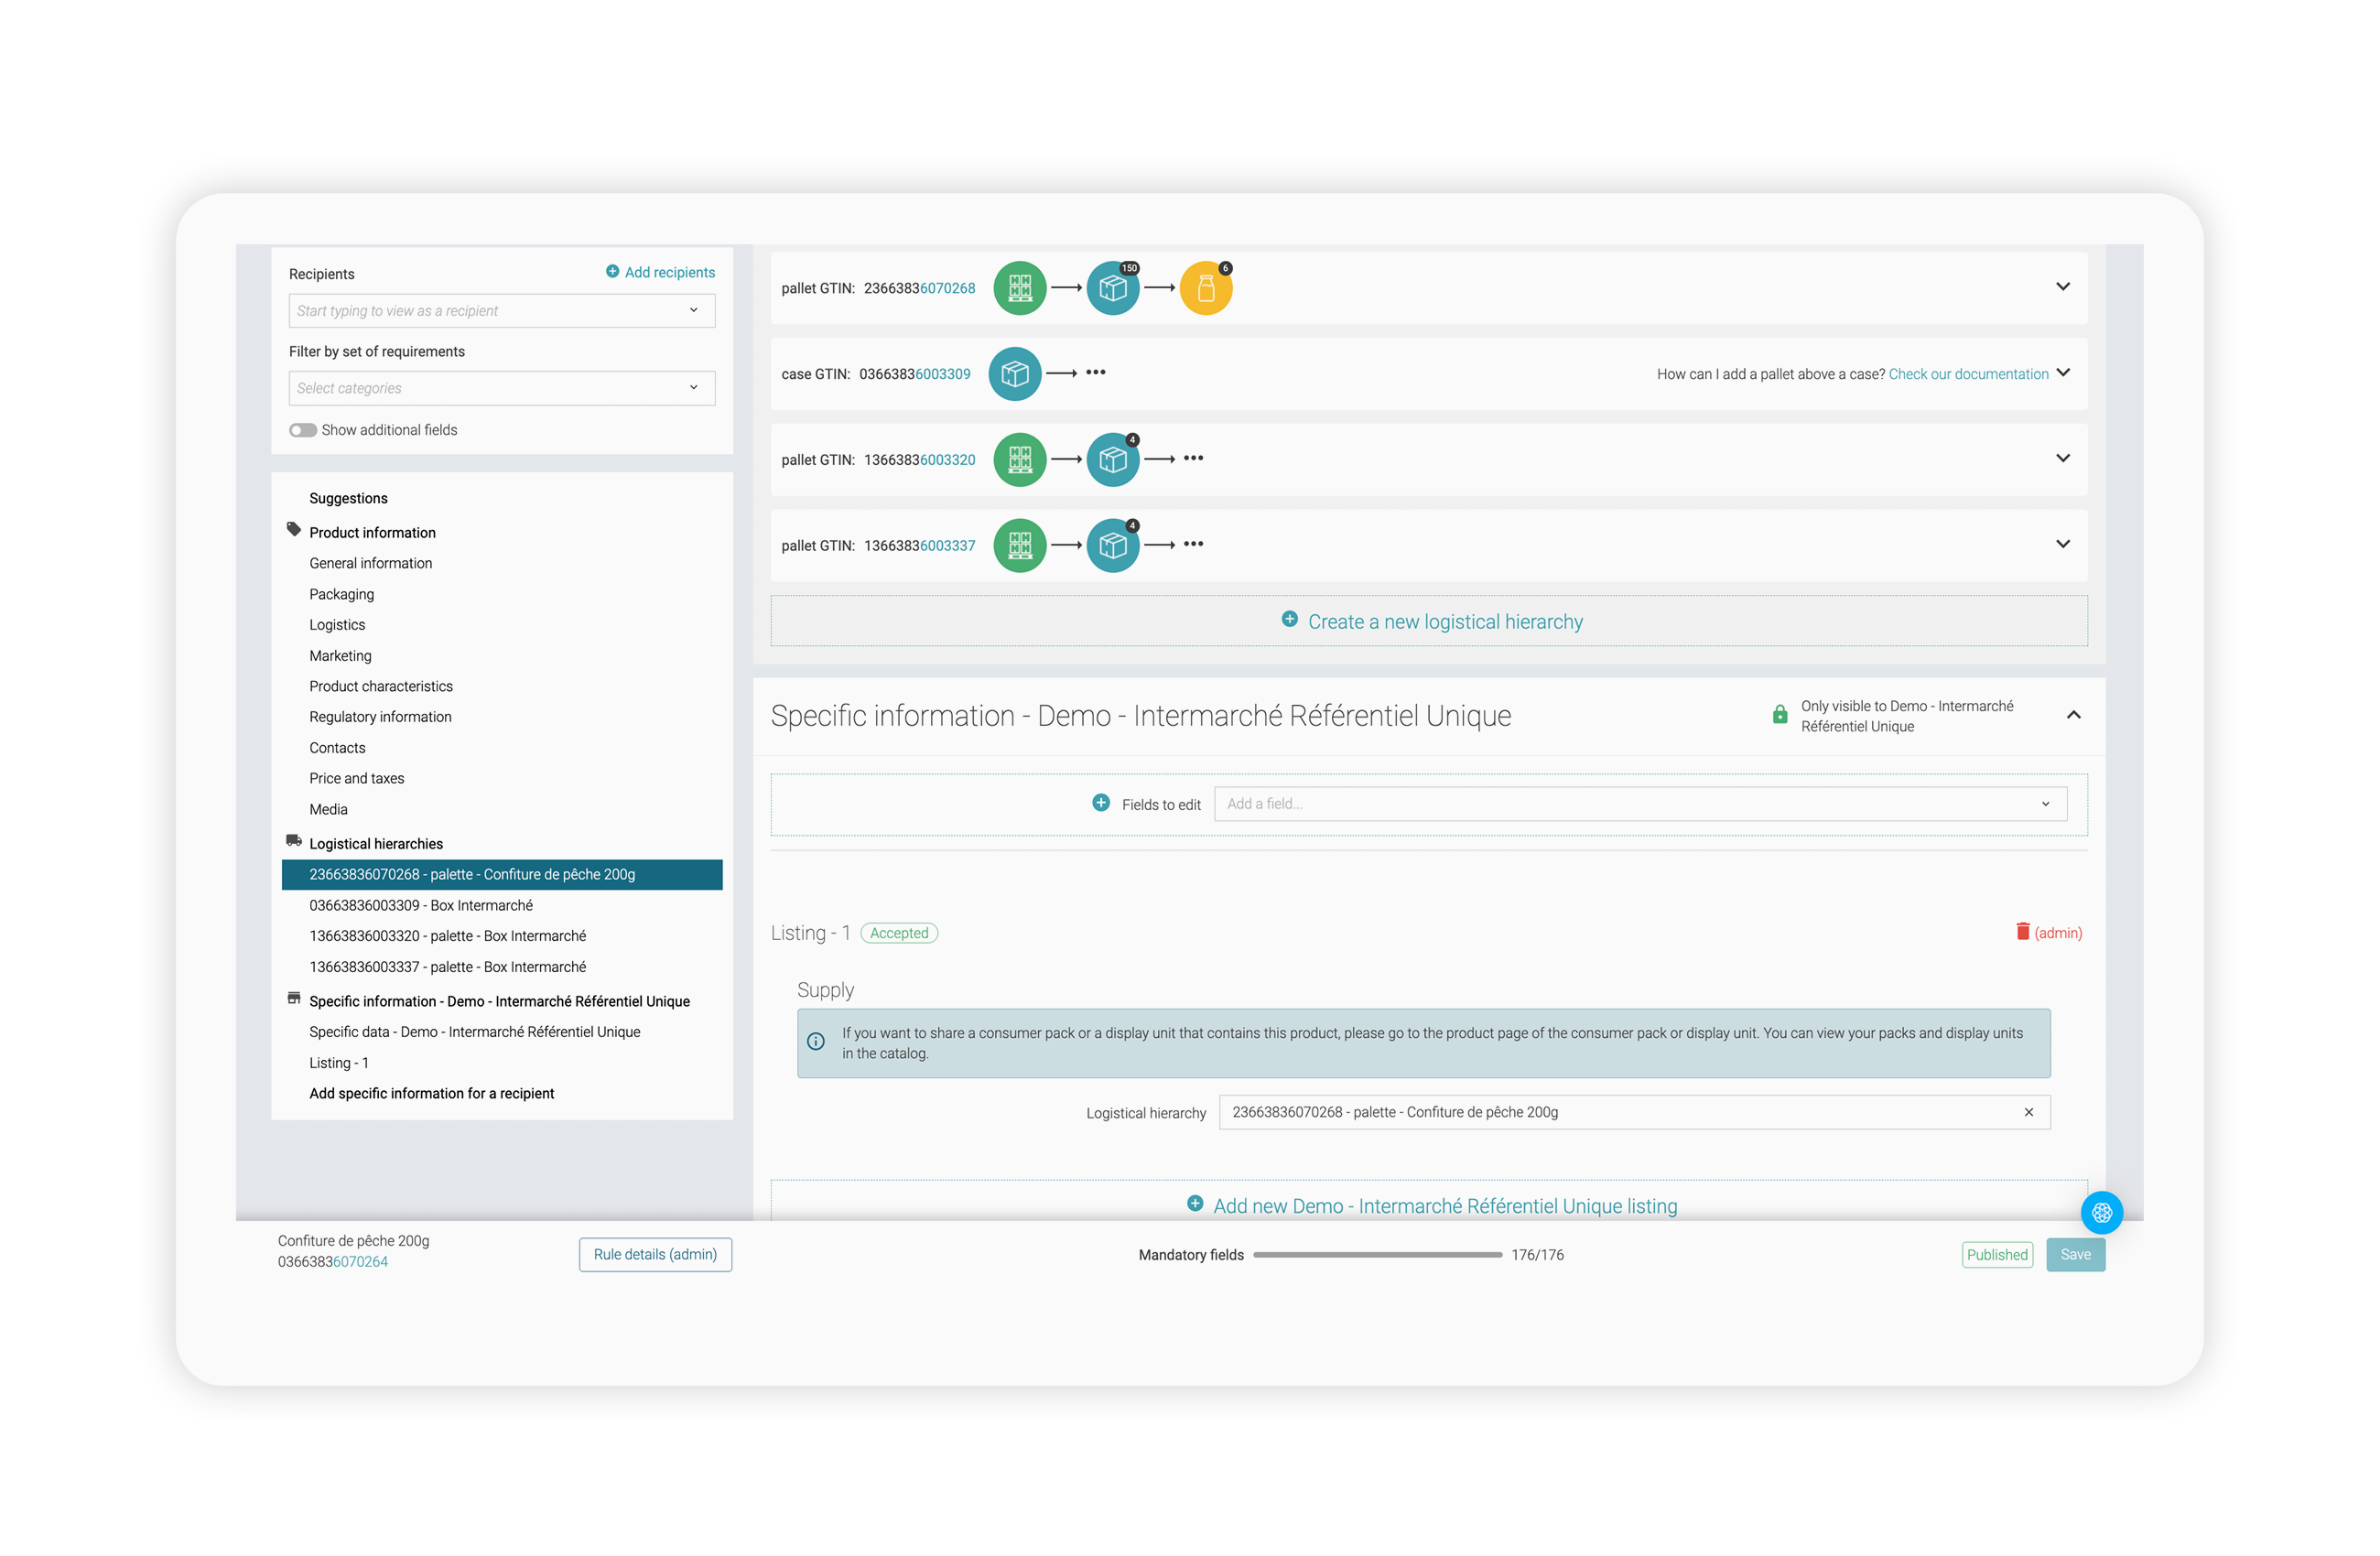Open Rule details (admin) button

pyautogui.click(x=655, y=1255)
